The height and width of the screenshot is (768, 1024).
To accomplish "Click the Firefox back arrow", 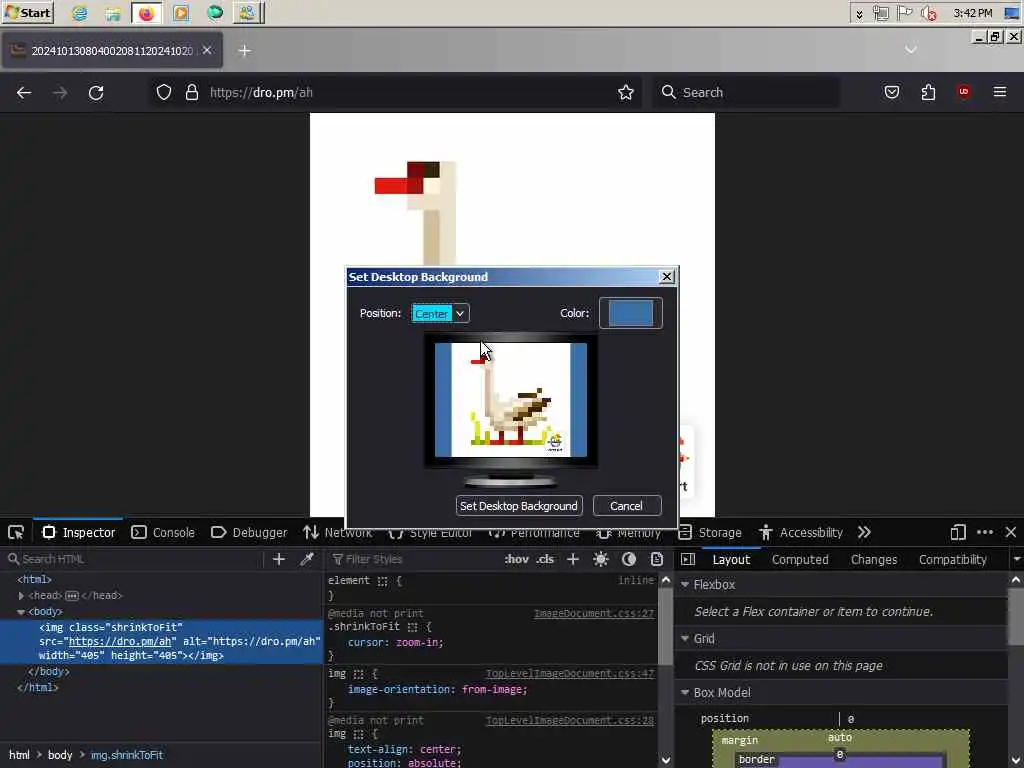I will [x=24, y=93].
